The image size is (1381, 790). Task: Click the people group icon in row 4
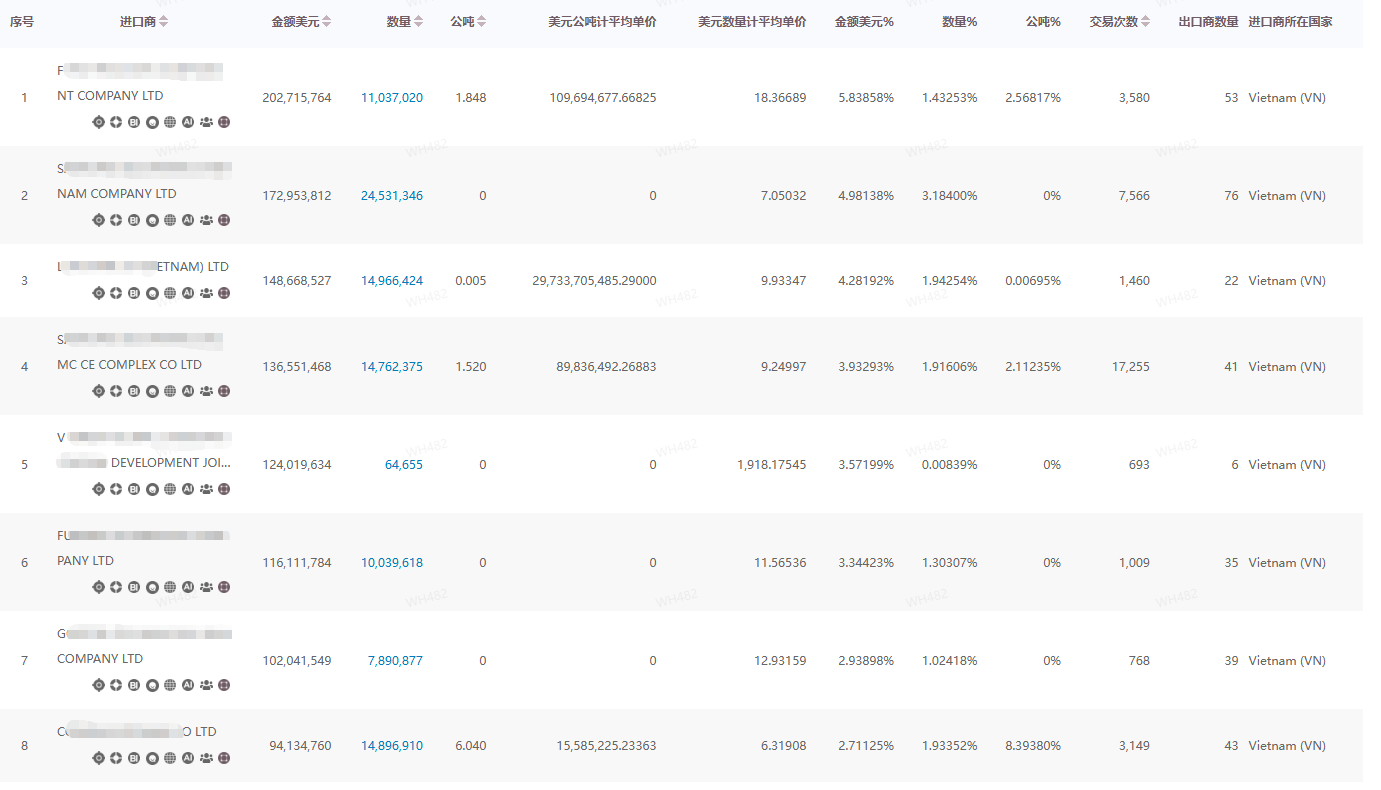point(206,391)
